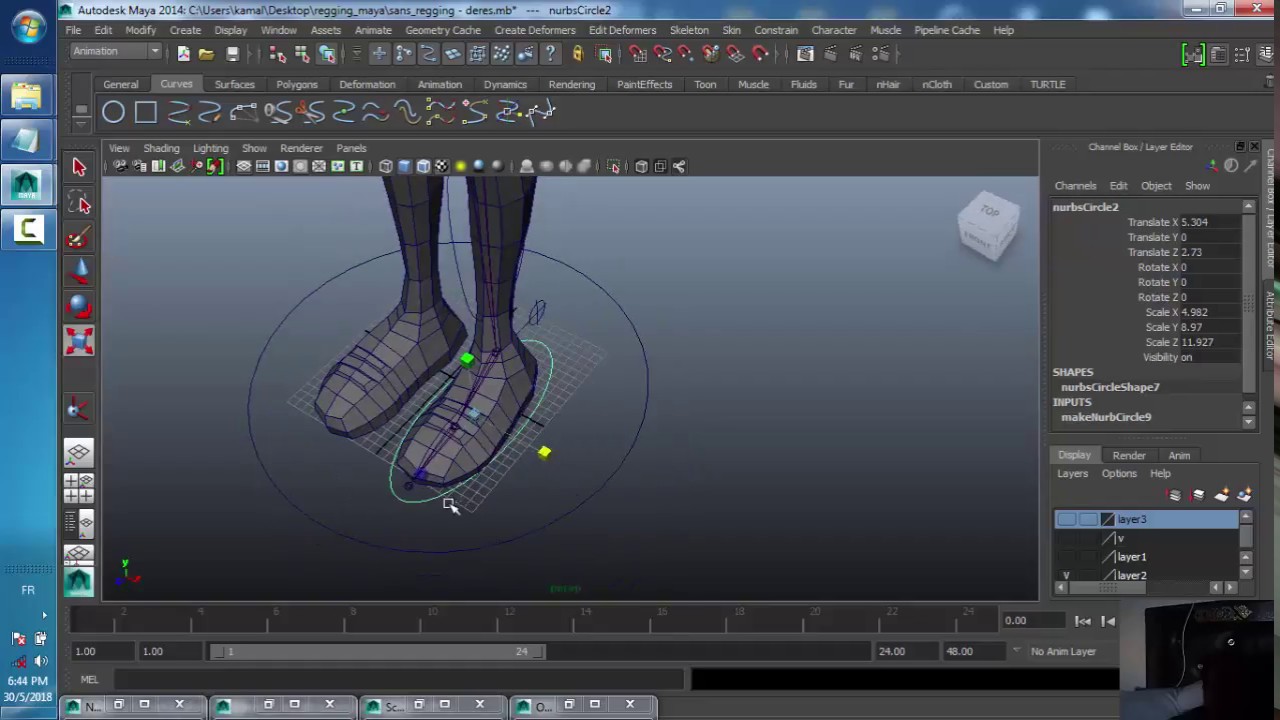Activate the Scale tool
This screenshot has width=1280, height=720.
(x=79, y=341)
